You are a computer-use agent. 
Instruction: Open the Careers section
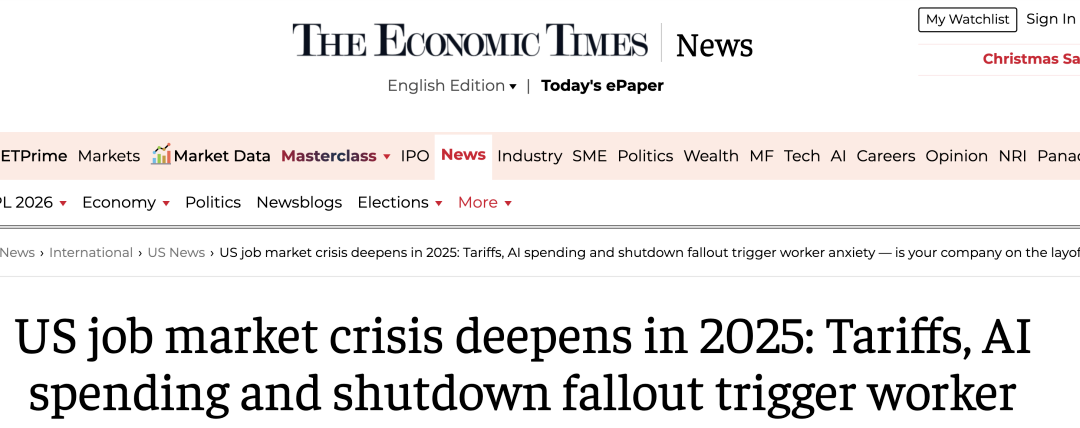click(886, 156)
